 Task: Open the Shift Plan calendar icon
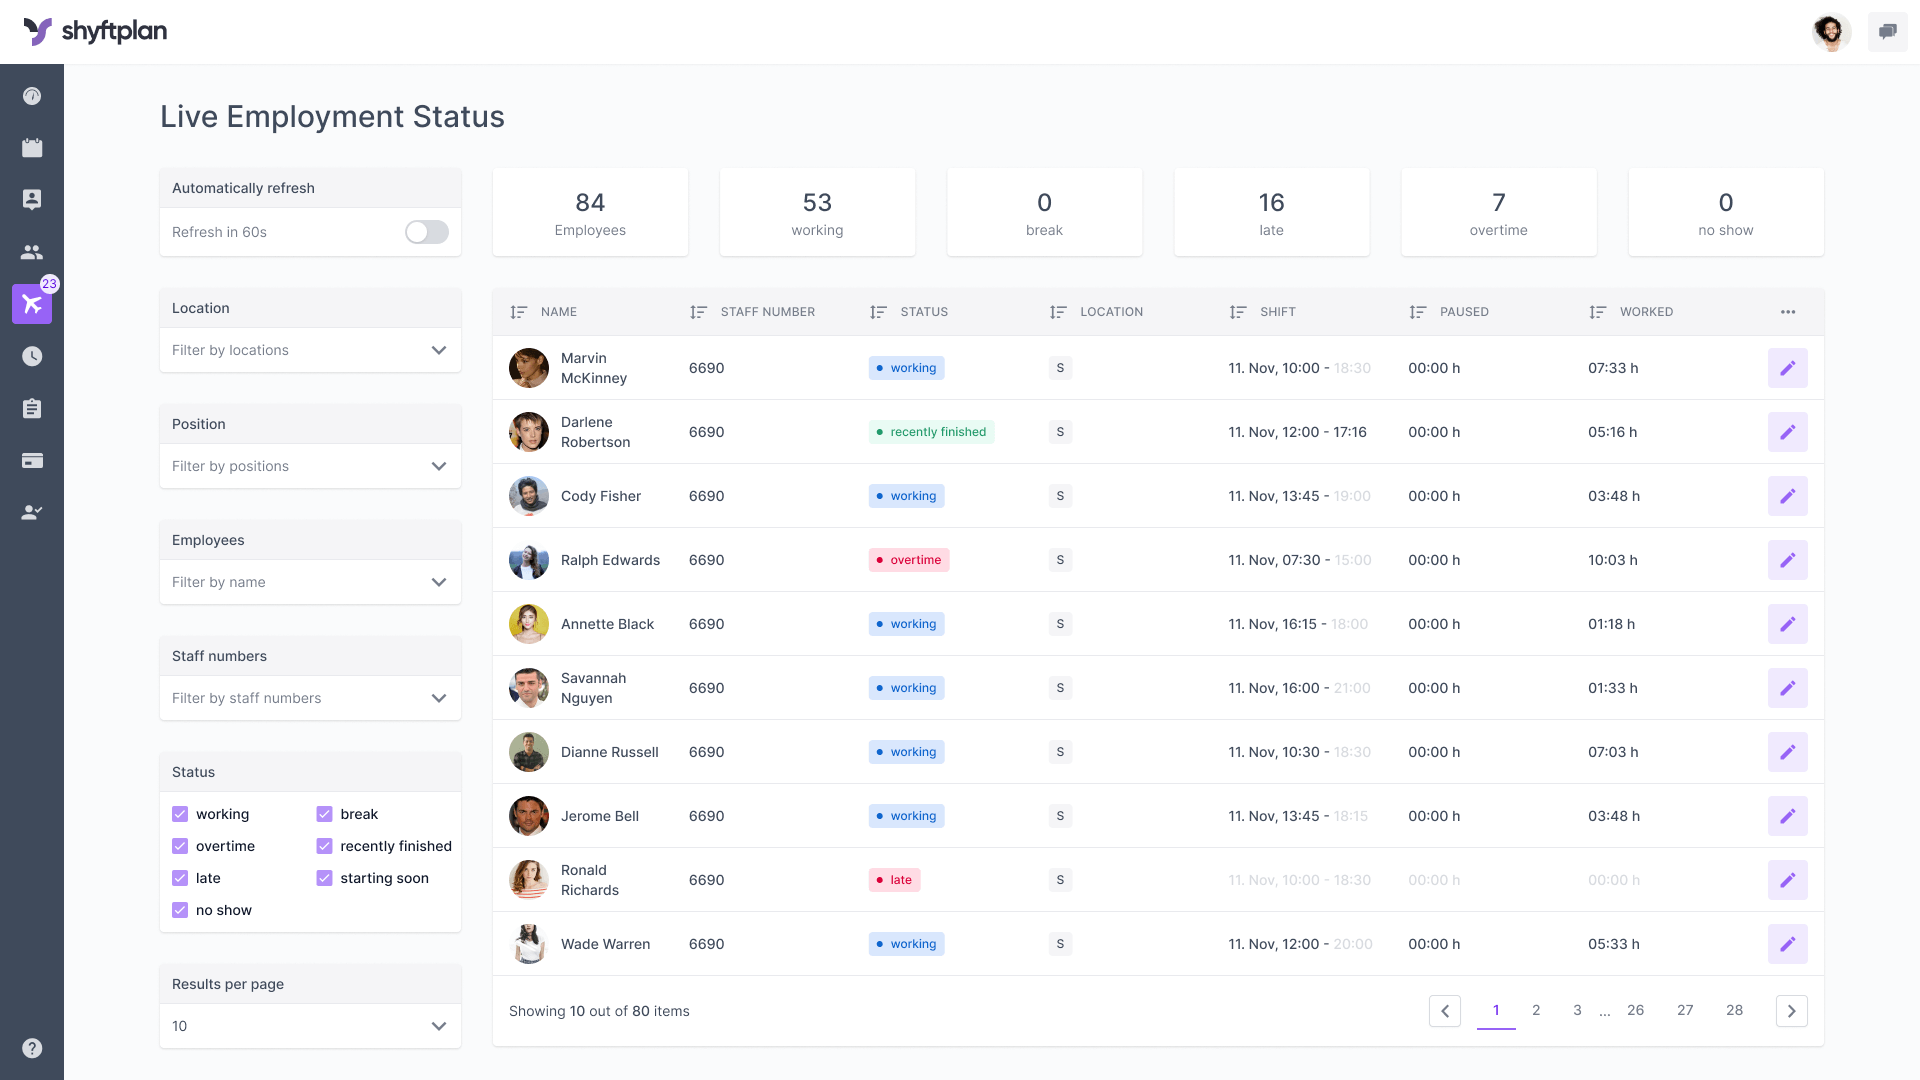tap(32, 147)
